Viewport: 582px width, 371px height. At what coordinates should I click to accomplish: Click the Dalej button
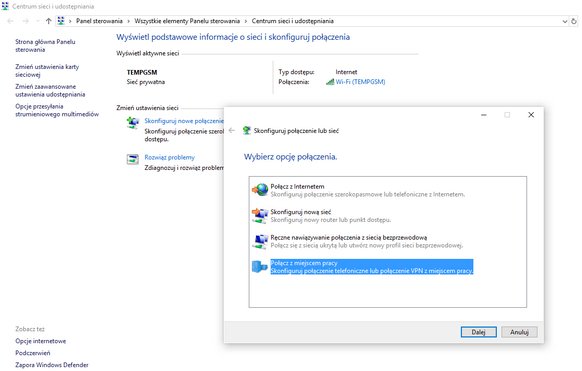(x=478, y=332)
